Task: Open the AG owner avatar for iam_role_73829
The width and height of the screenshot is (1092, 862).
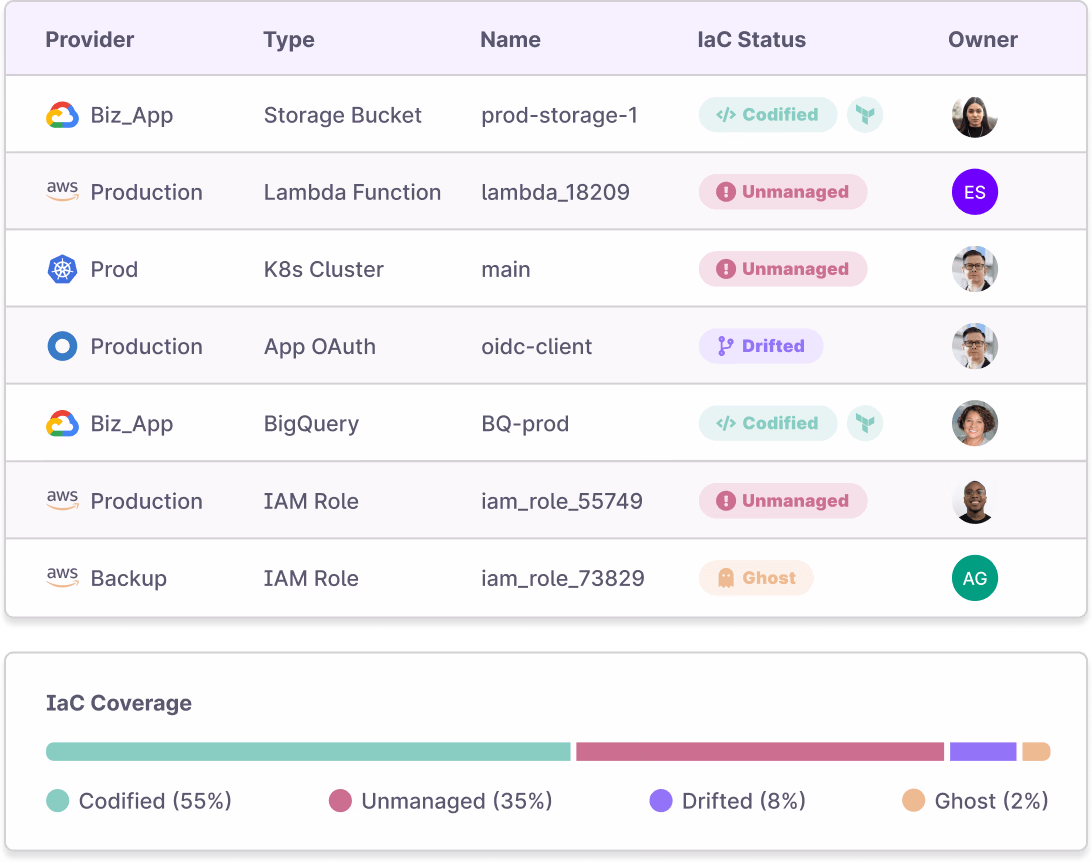Action: [x=974, y=578]
